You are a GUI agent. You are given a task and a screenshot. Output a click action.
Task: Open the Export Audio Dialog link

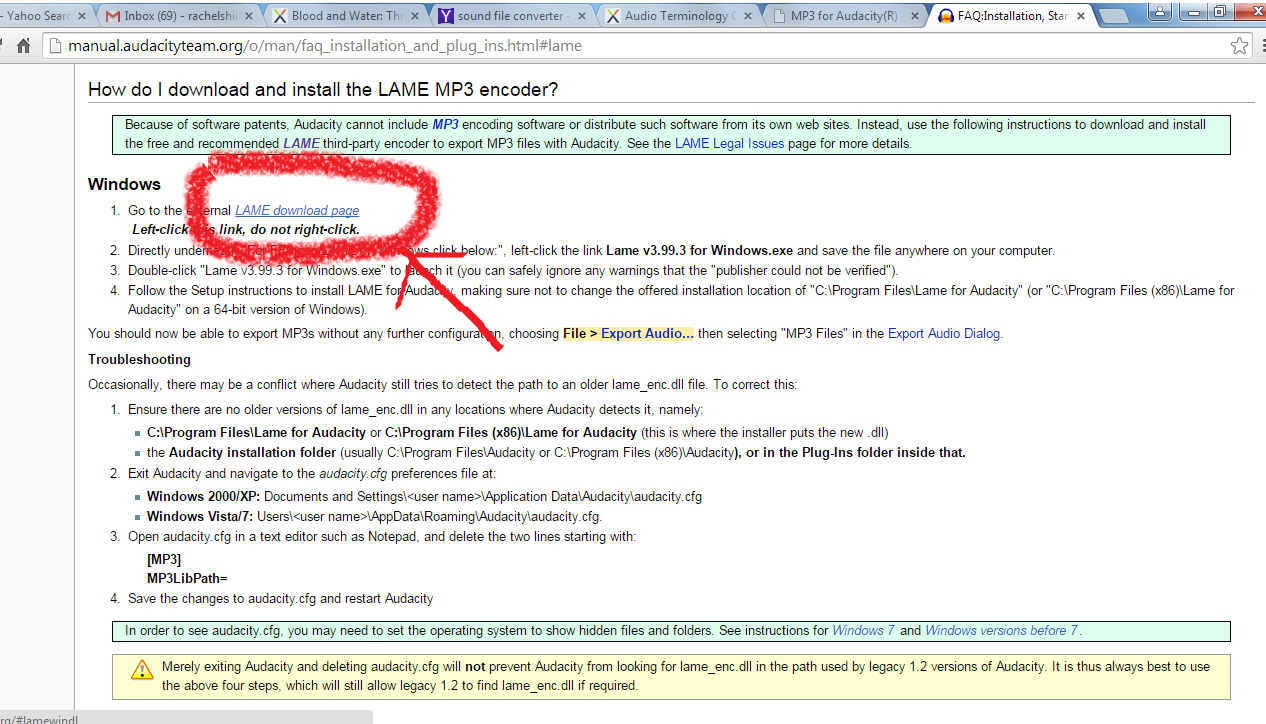click(x=945, y=333)
